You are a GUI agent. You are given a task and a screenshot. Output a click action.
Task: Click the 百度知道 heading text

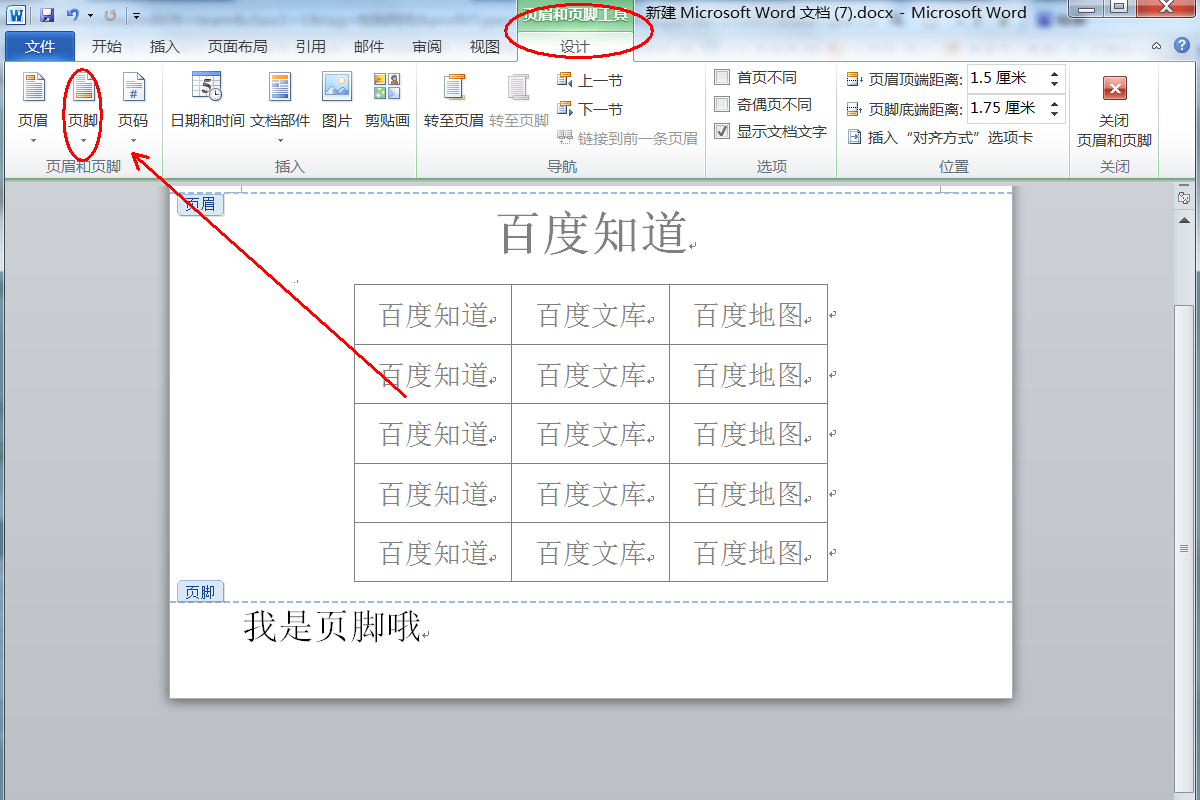point(593,233)
